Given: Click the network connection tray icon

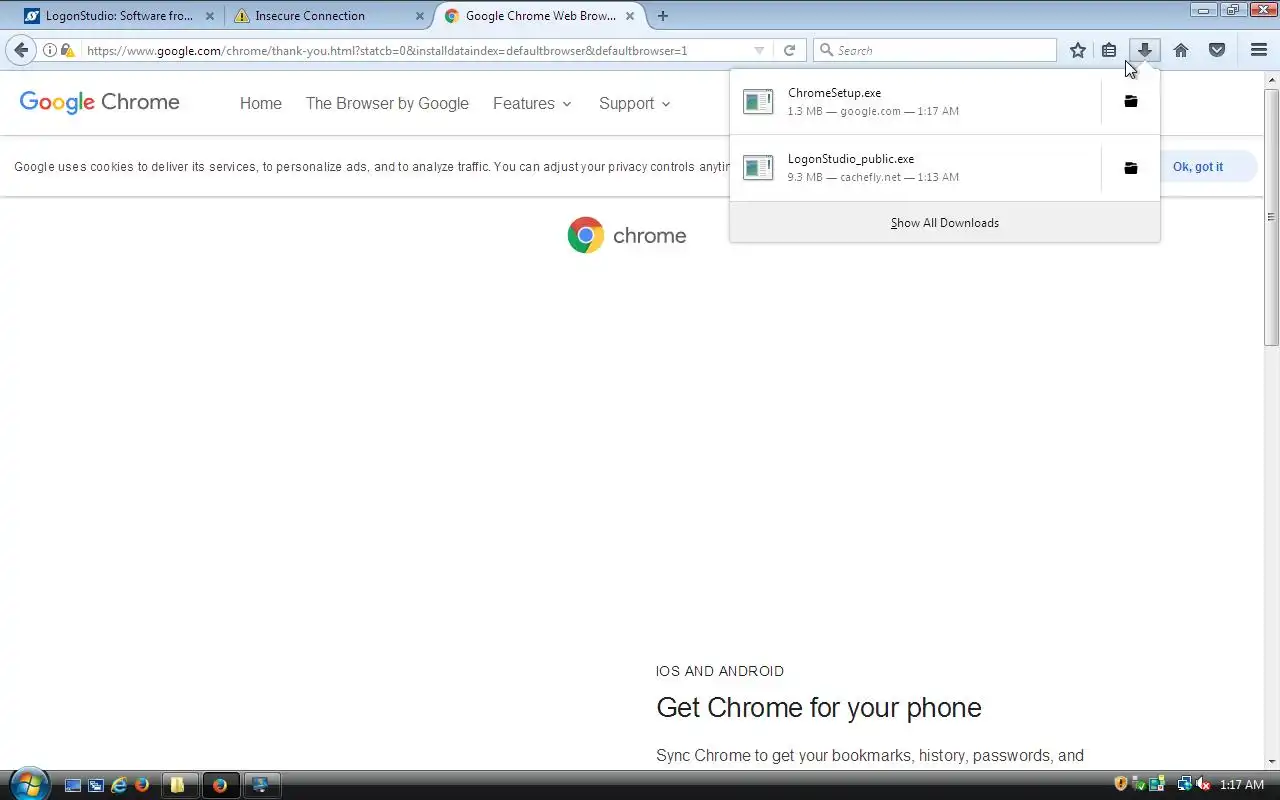Looking at the screenshot, I should click(1184, 785).
